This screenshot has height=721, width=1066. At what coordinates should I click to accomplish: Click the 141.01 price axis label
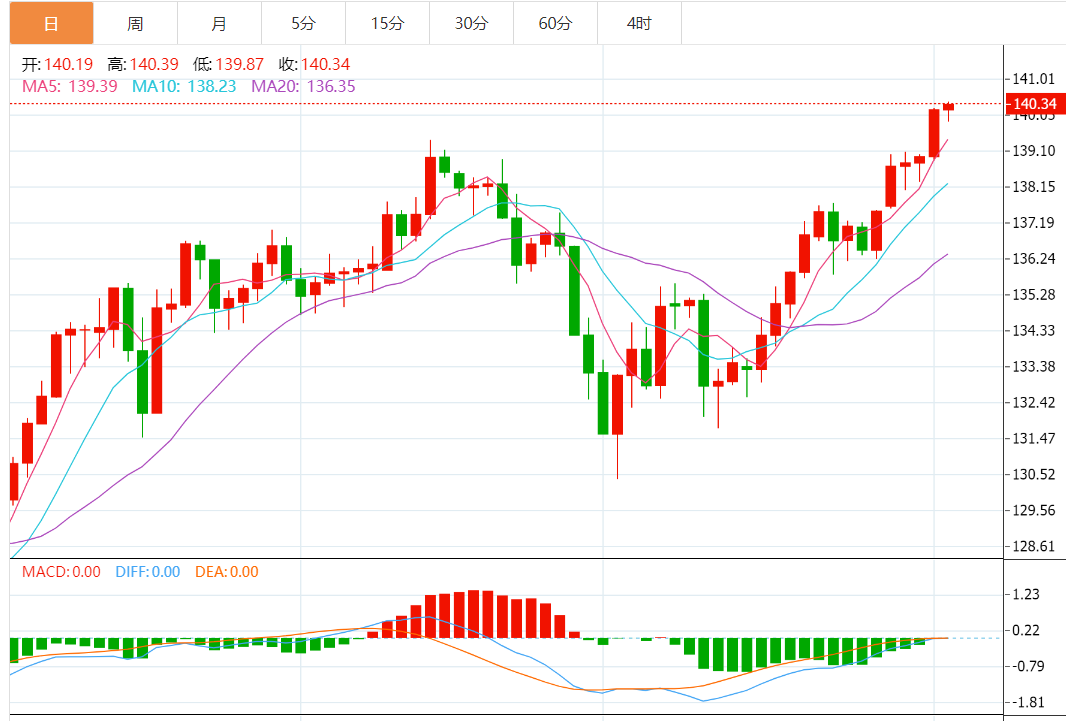(1033, 79)
